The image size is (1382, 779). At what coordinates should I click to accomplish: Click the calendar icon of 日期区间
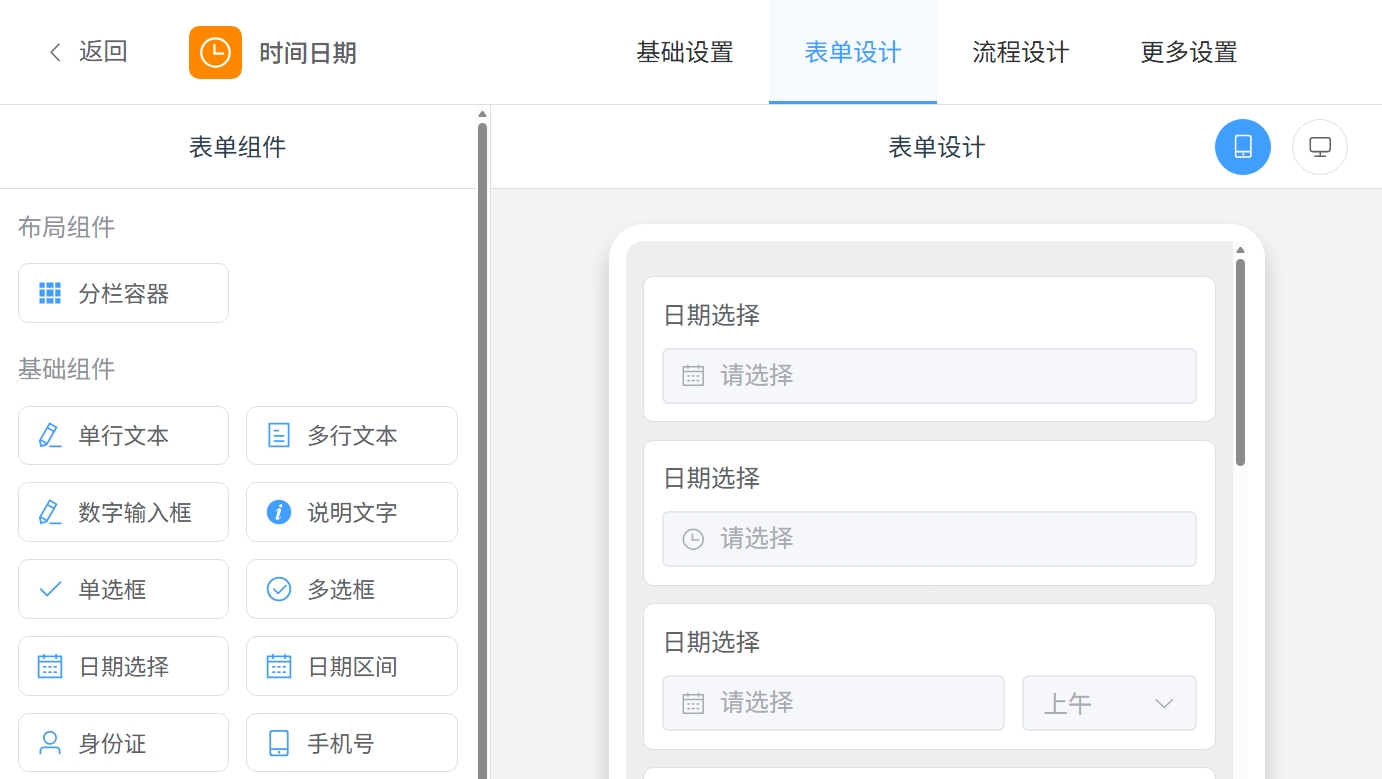pos(279,666)
